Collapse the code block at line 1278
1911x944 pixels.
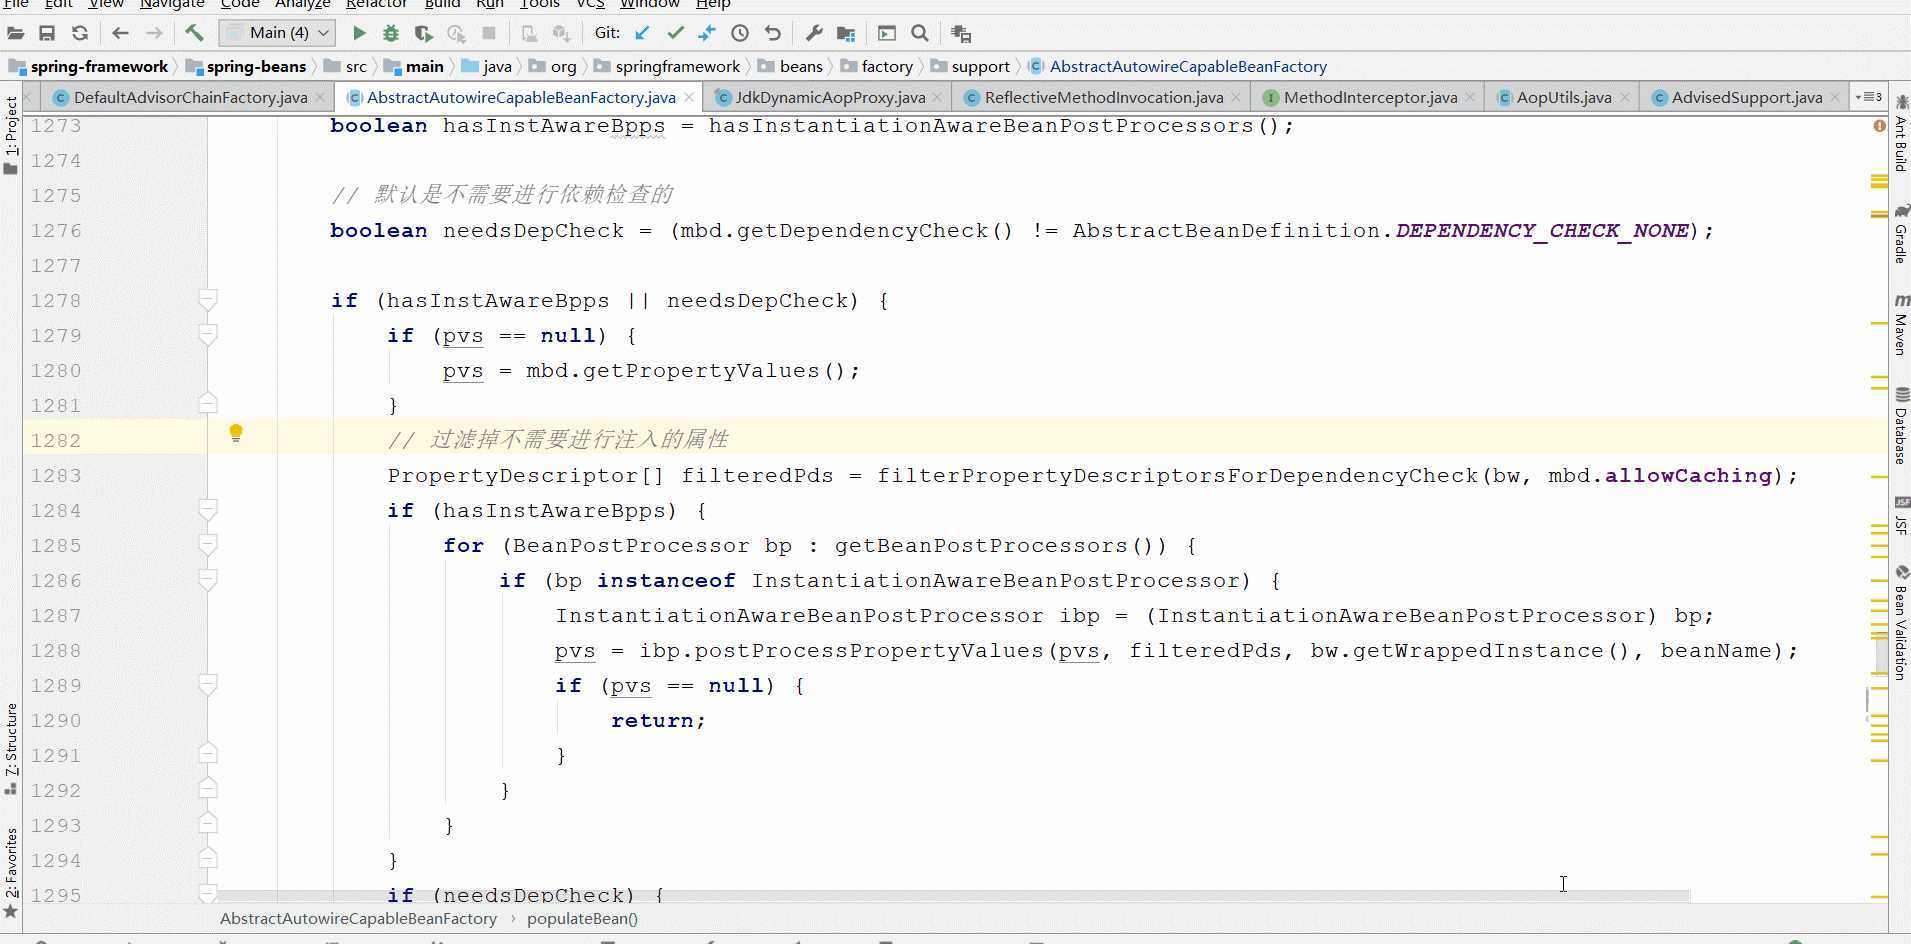click(x=208, y=300)
